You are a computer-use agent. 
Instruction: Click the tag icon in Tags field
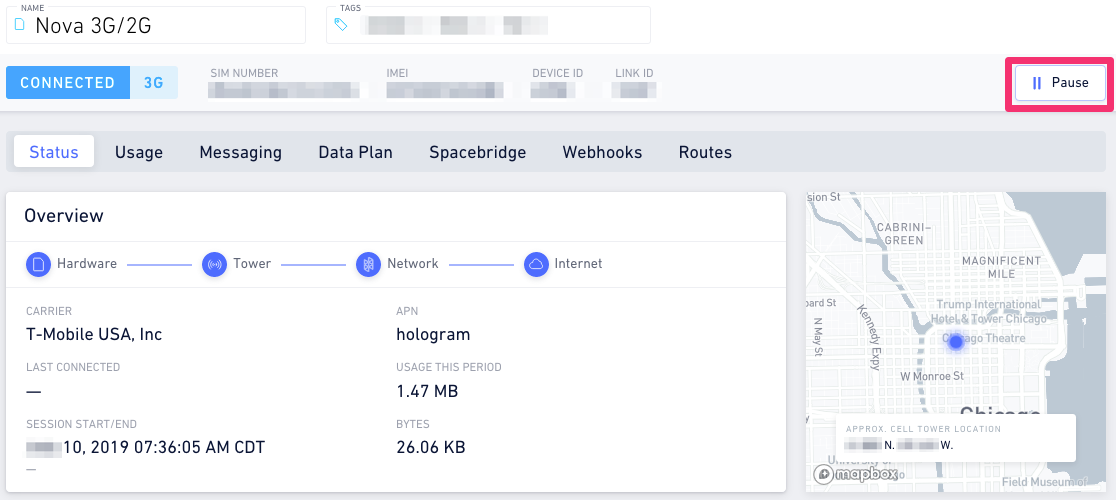tap(341, 25)
